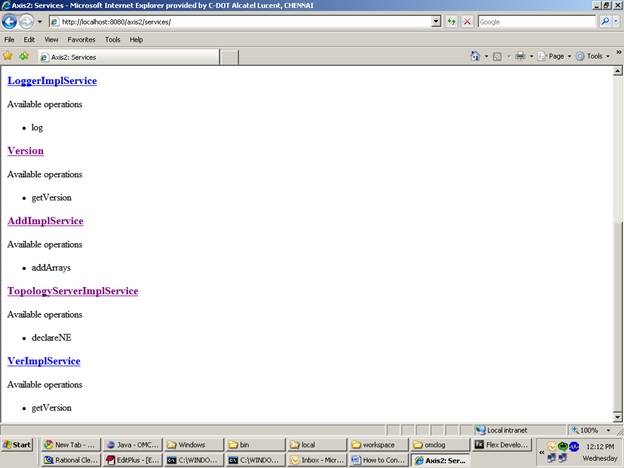Switch to Axis2: Ser... taskbar button
The width and height of the screenshot is (624, 468).
(441, 460)
